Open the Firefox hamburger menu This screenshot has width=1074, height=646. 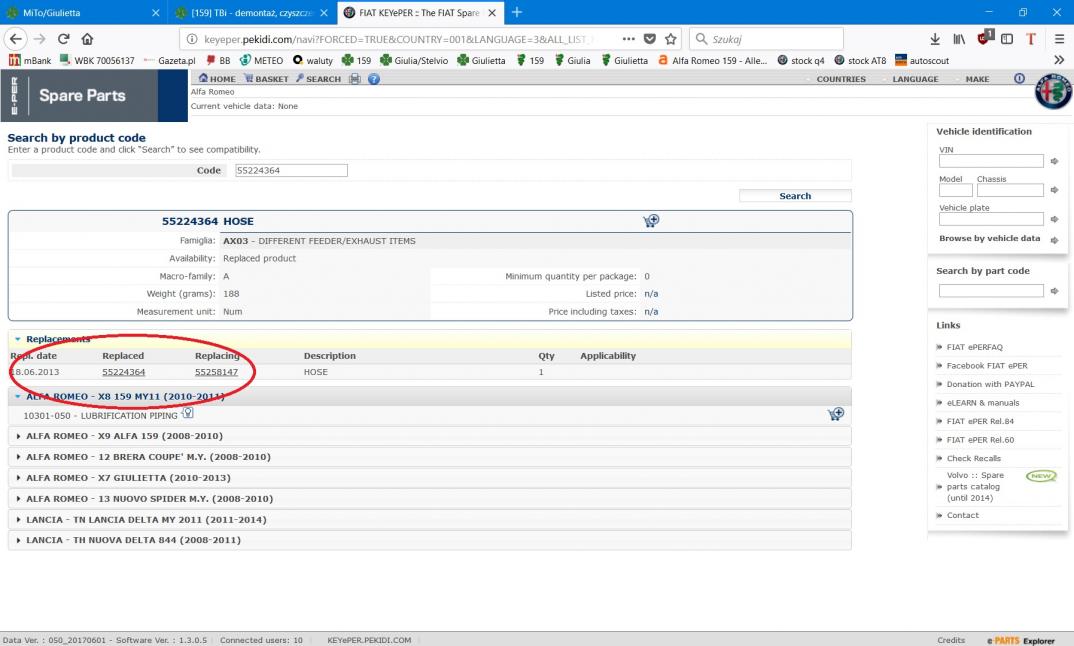(x=1059, y=39)
